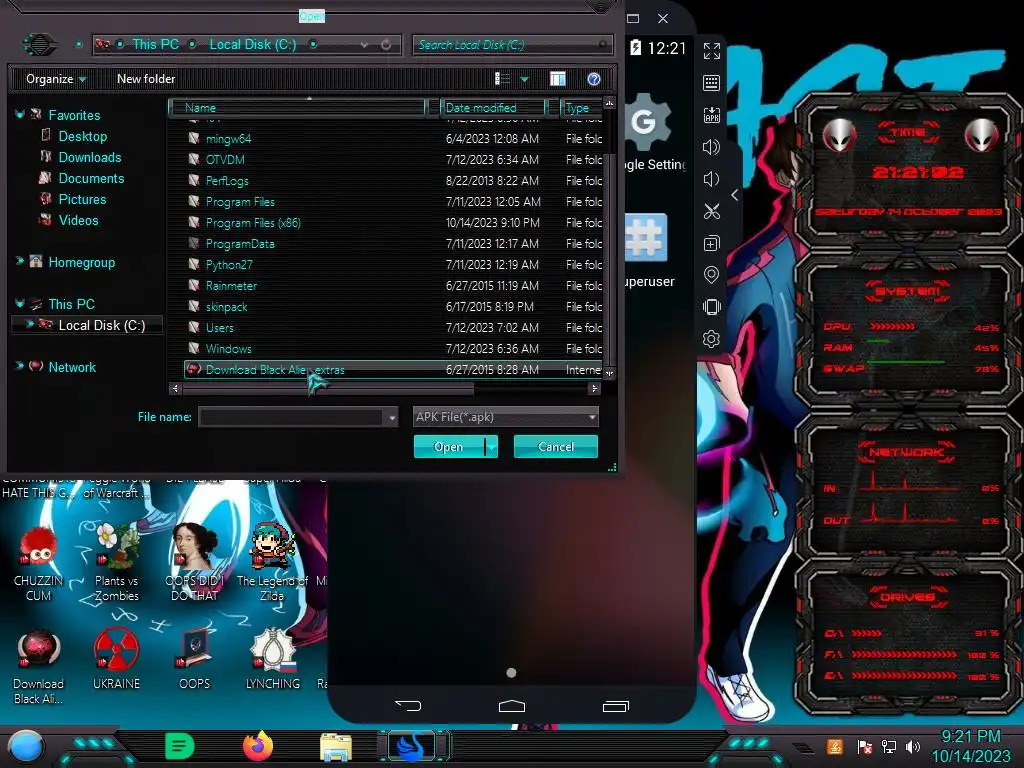Tap Android back navigation button
Viewport: 1024px width, 768px height.
coord(408,705)
